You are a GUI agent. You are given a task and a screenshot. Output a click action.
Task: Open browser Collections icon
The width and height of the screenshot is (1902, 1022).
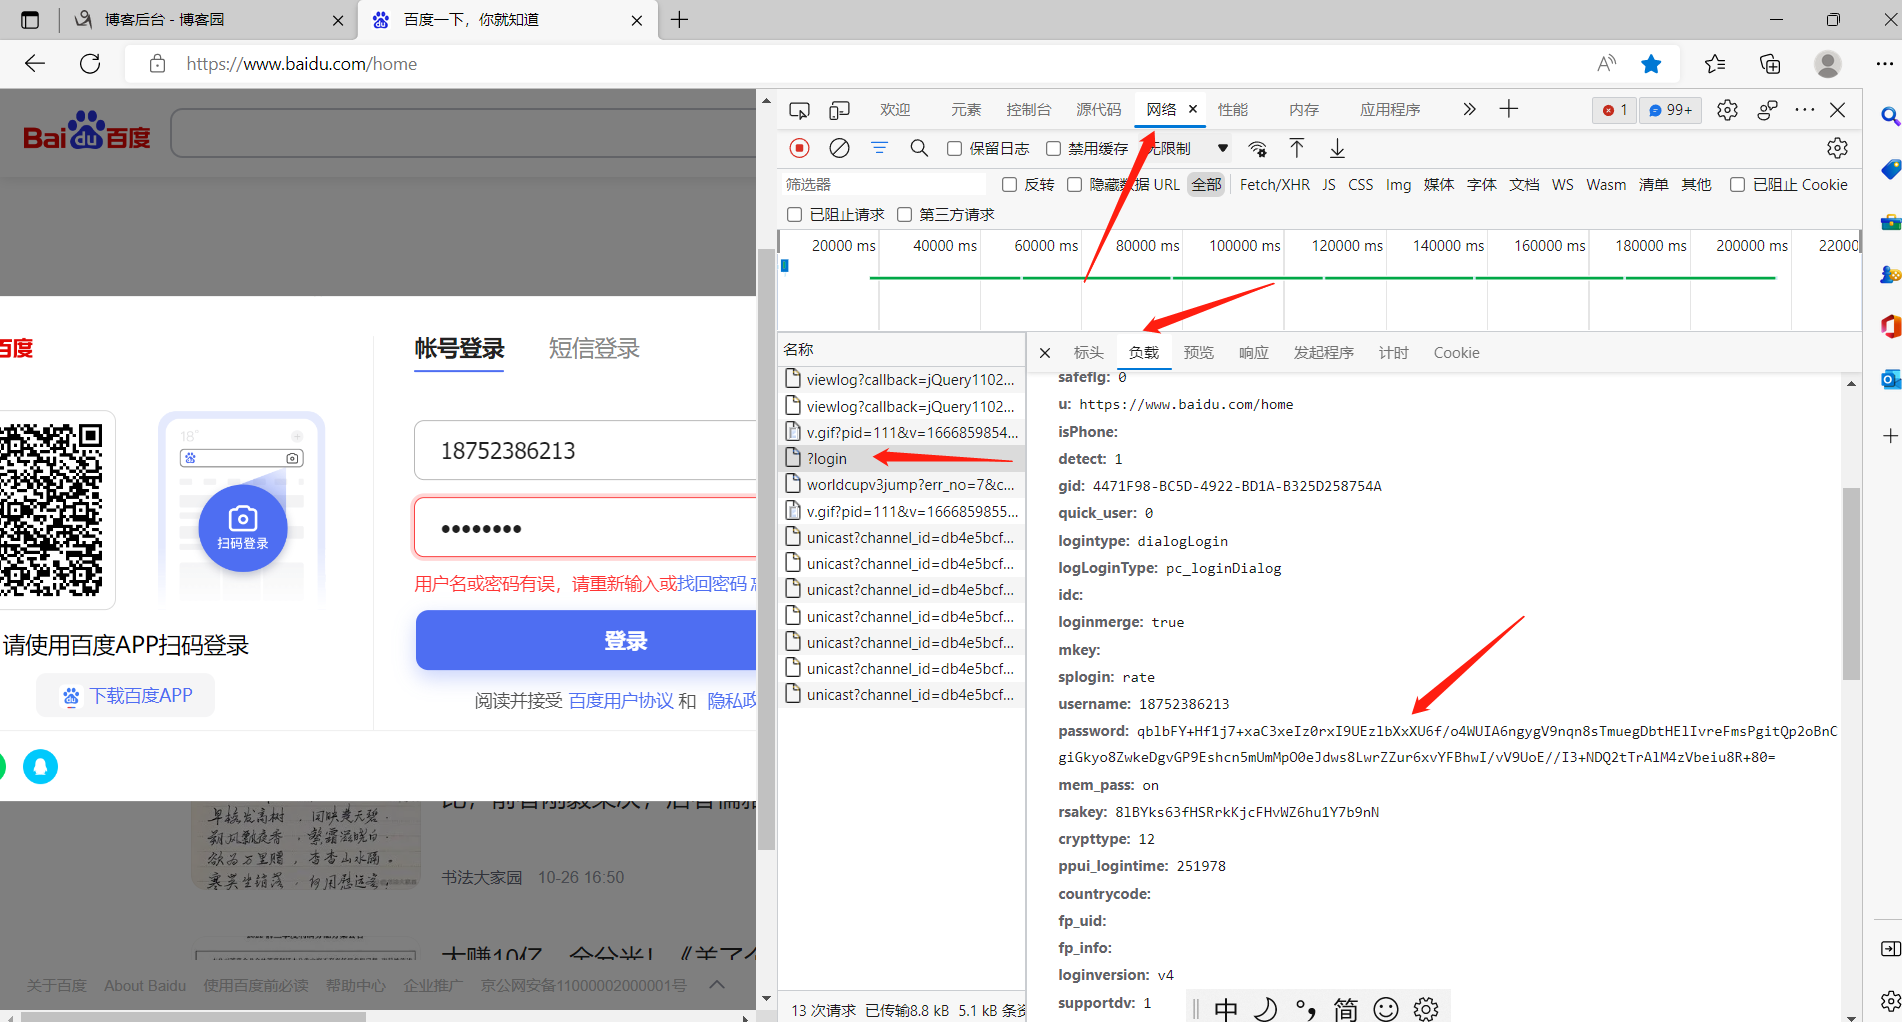1770,64
